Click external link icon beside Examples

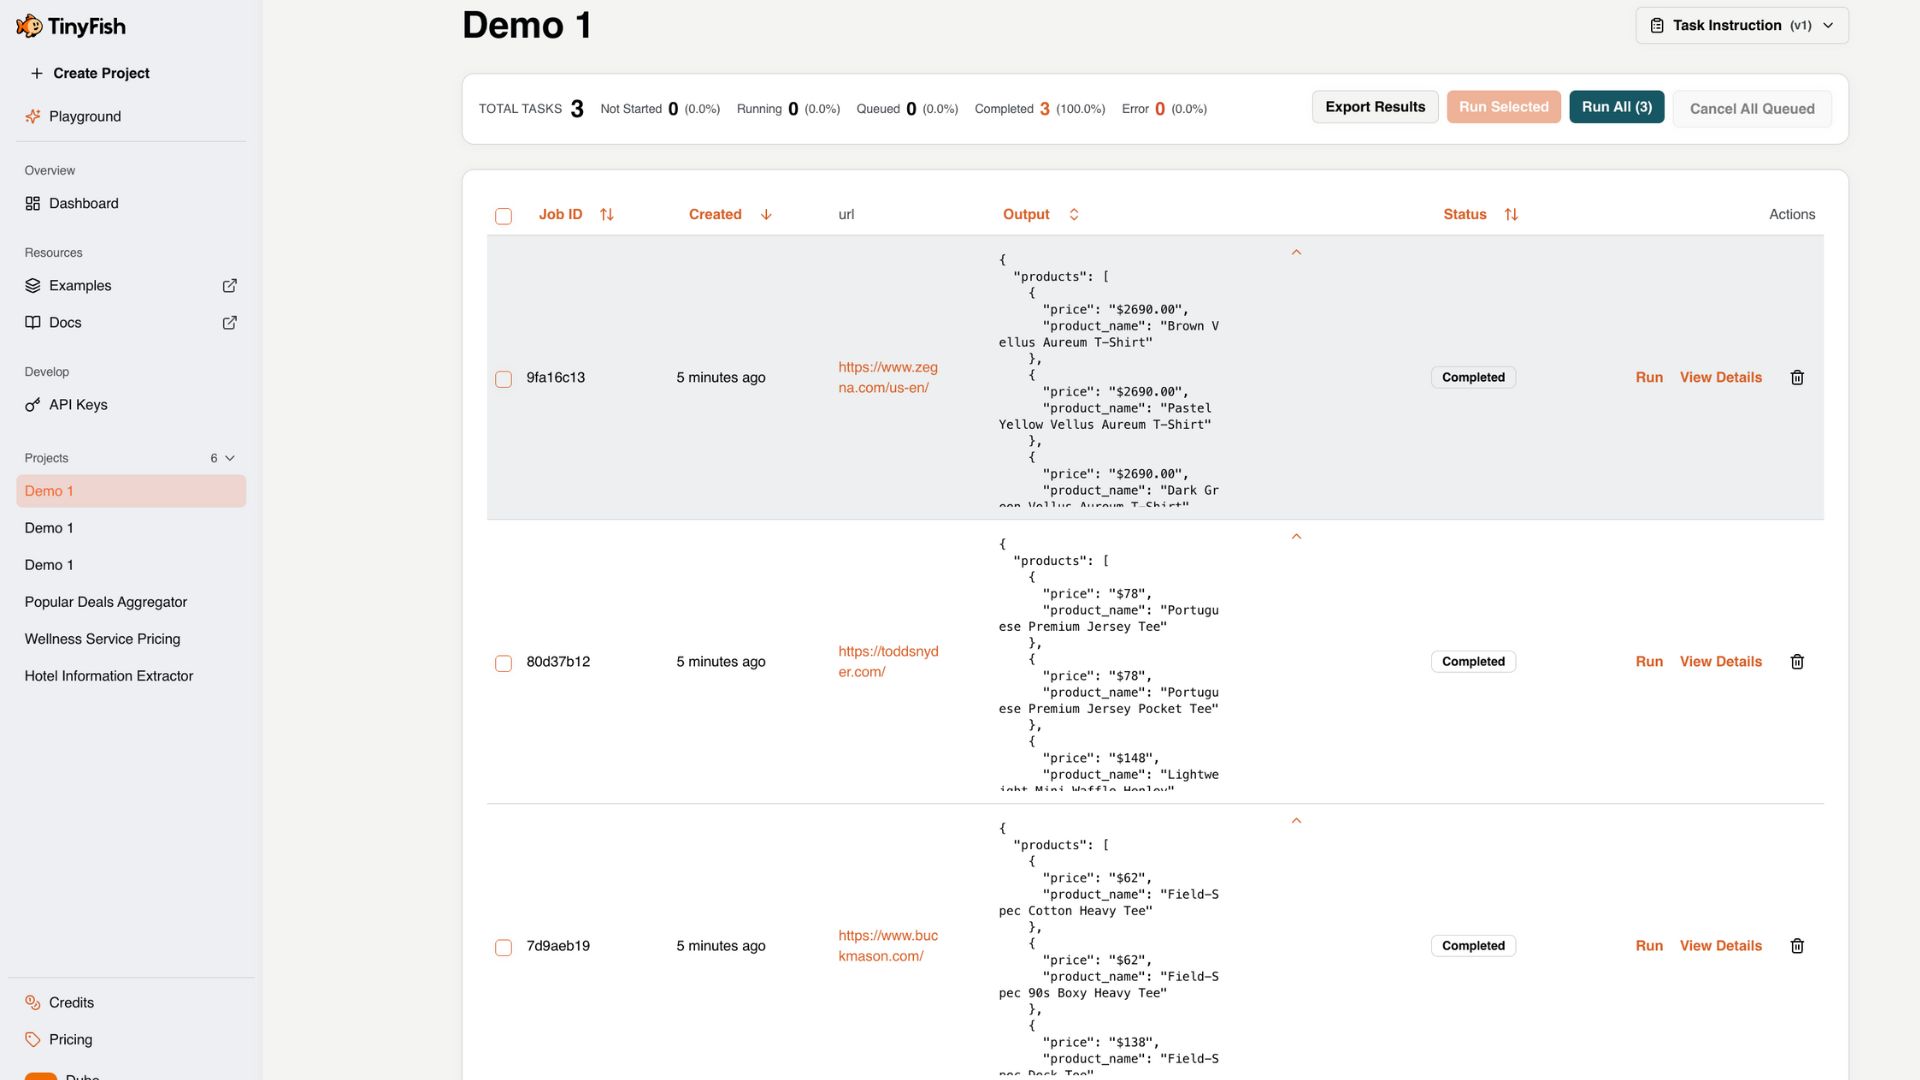pos(229,286)
